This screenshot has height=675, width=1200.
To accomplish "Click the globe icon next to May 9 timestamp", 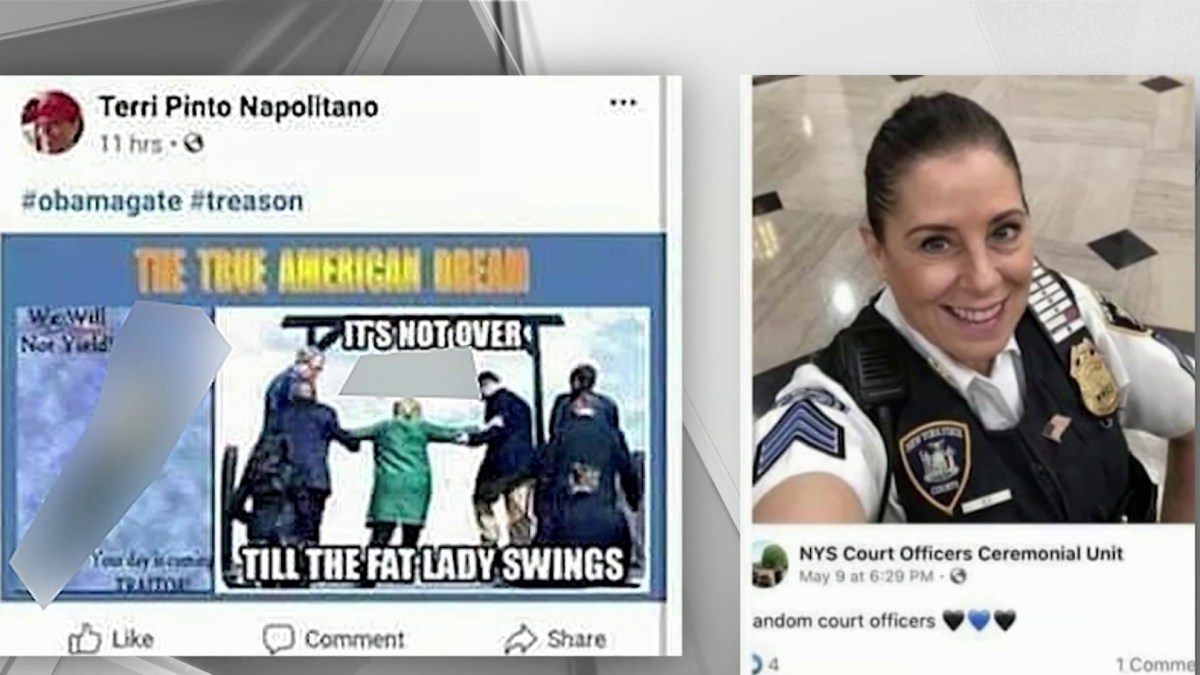I will [x=957, y=576].
